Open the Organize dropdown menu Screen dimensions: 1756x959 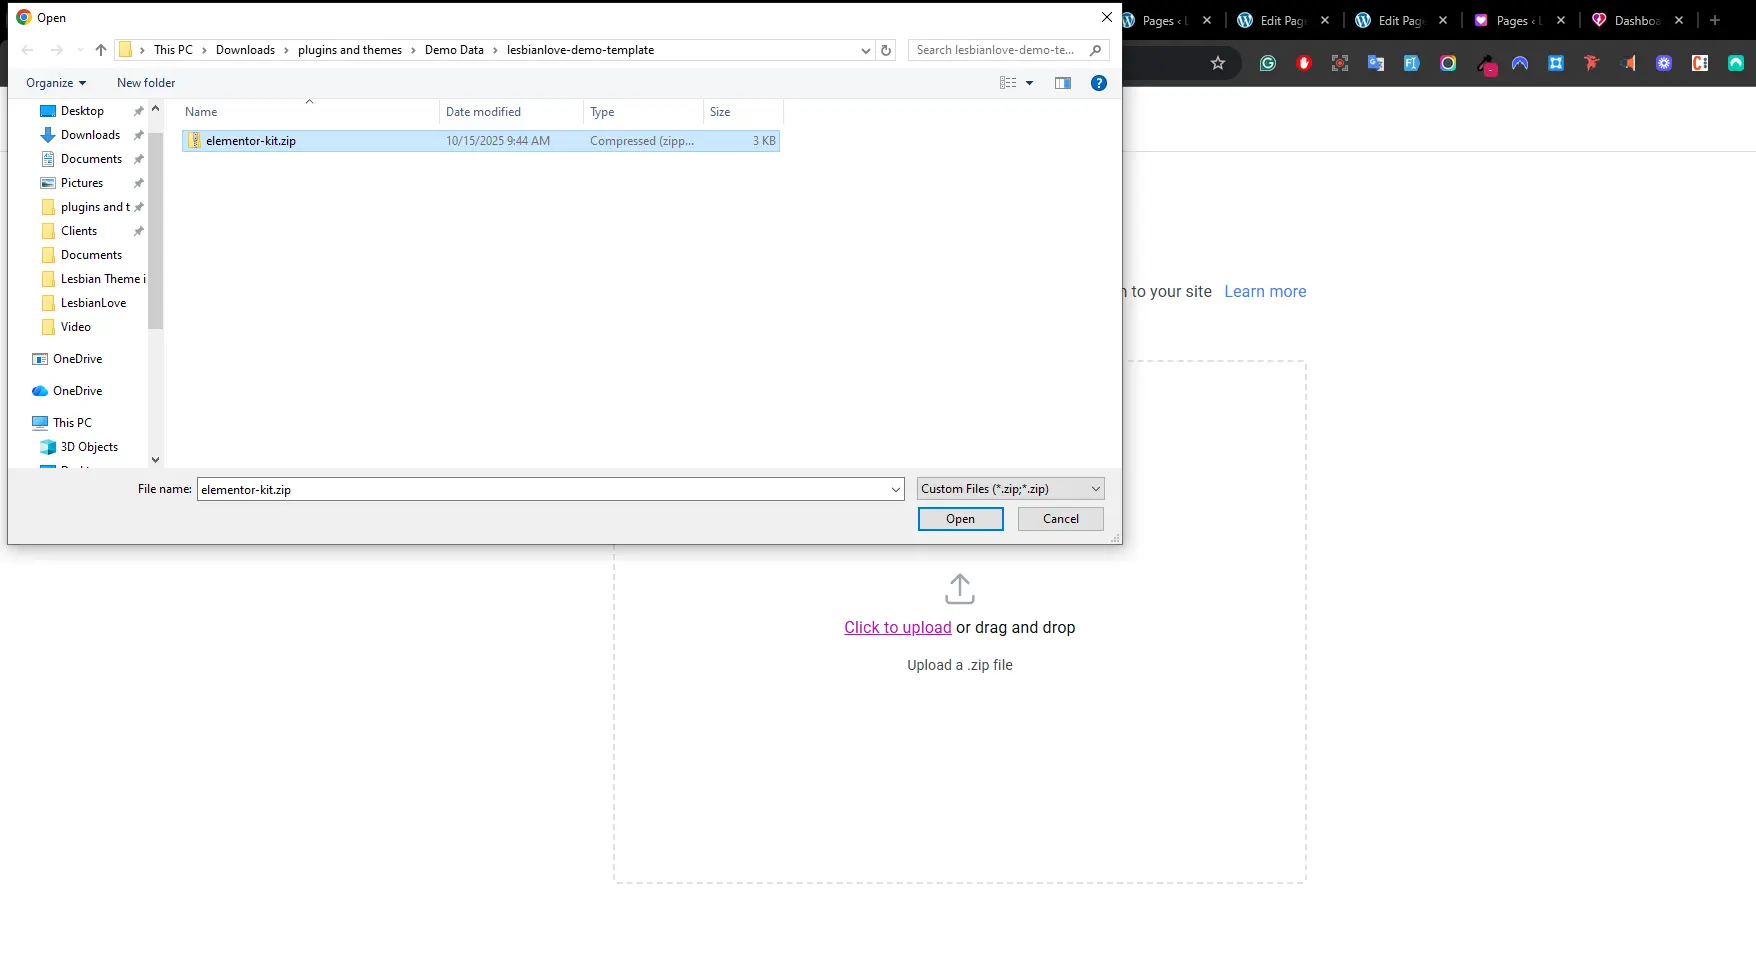(56, 83)
